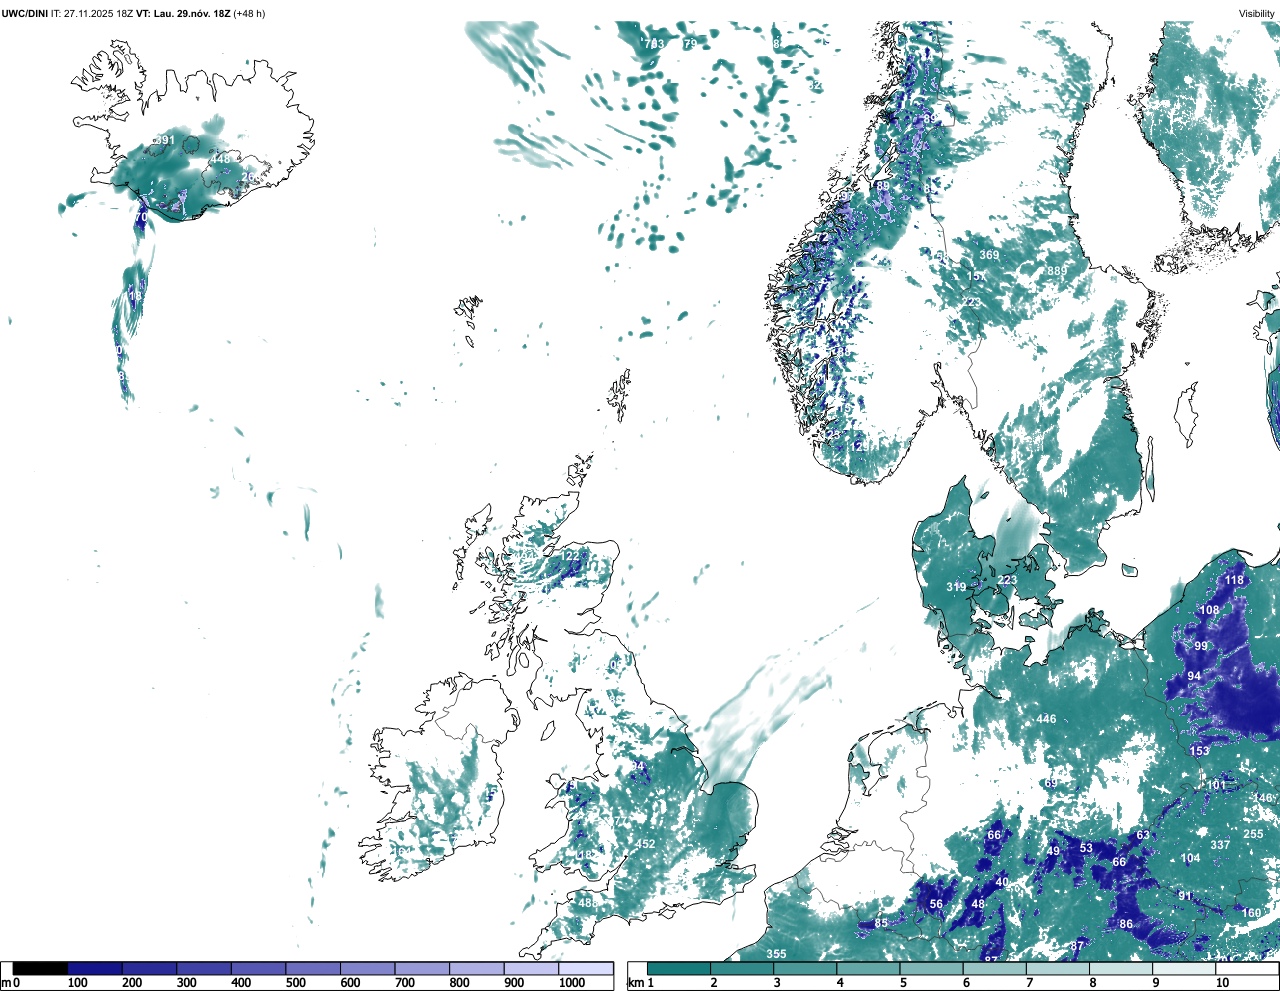Click the 160 visibility value
The image size is (1280, 991).
coord(1252,913)
